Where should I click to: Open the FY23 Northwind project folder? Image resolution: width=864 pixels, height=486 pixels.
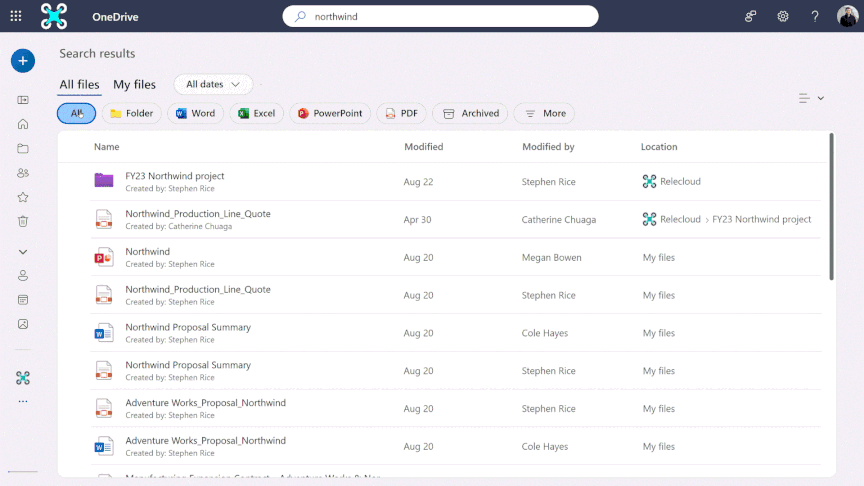pyautogui.click(x=175, y=176)
